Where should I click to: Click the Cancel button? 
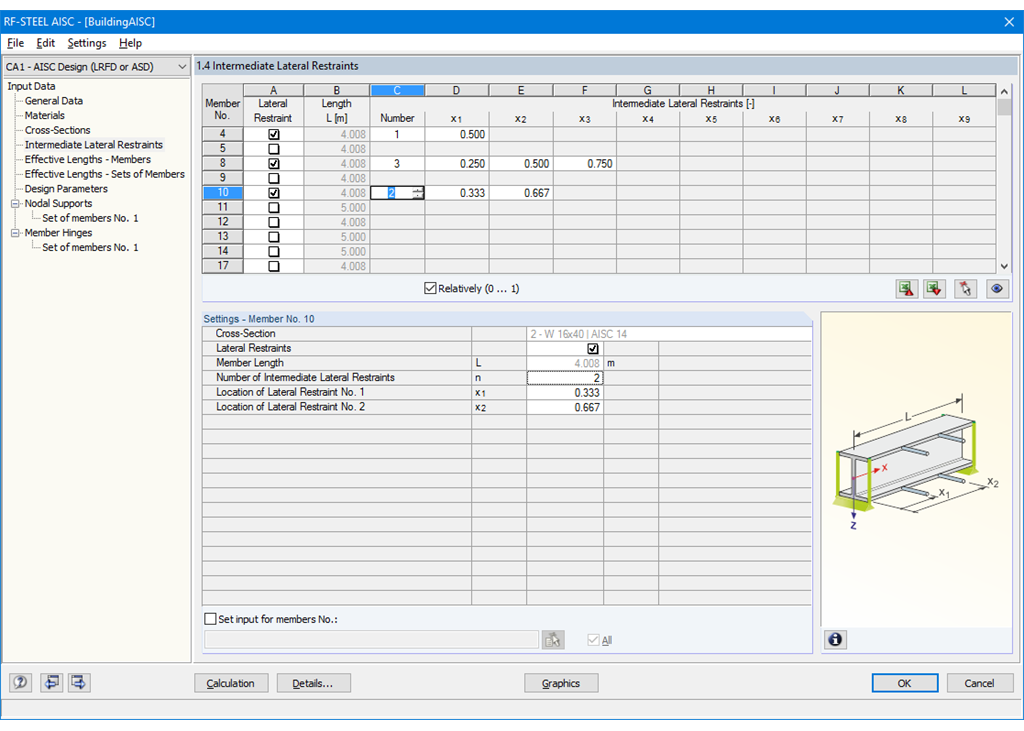[980, 683]
